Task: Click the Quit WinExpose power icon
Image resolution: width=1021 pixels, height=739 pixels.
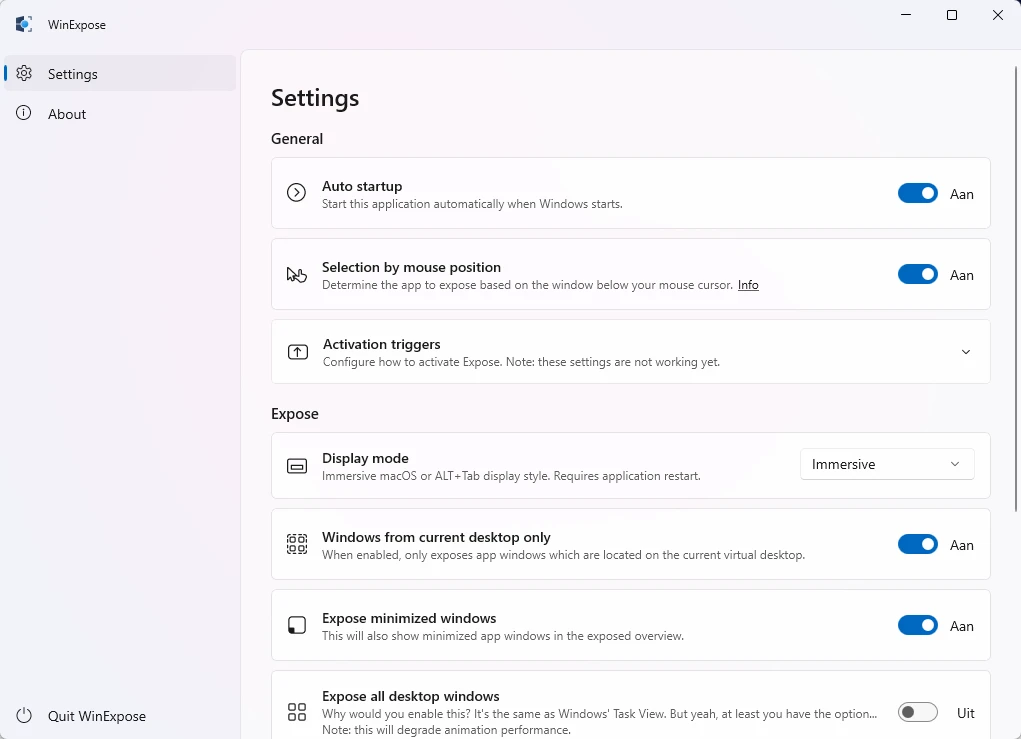Action: [x=24, y=715]
